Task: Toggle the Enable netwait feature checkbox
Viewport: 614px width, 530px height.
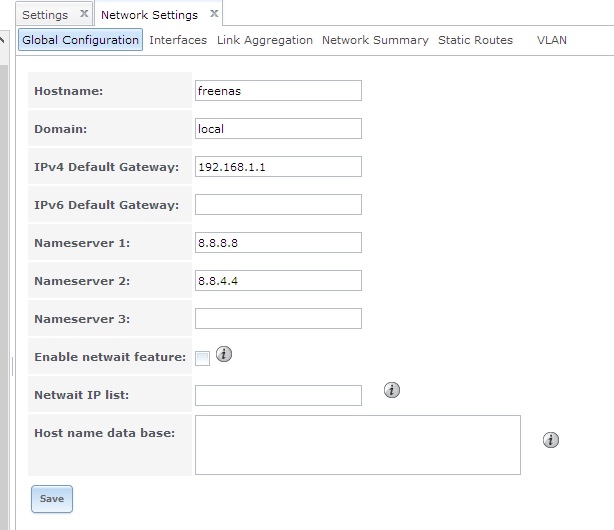Action: [202, 358]
